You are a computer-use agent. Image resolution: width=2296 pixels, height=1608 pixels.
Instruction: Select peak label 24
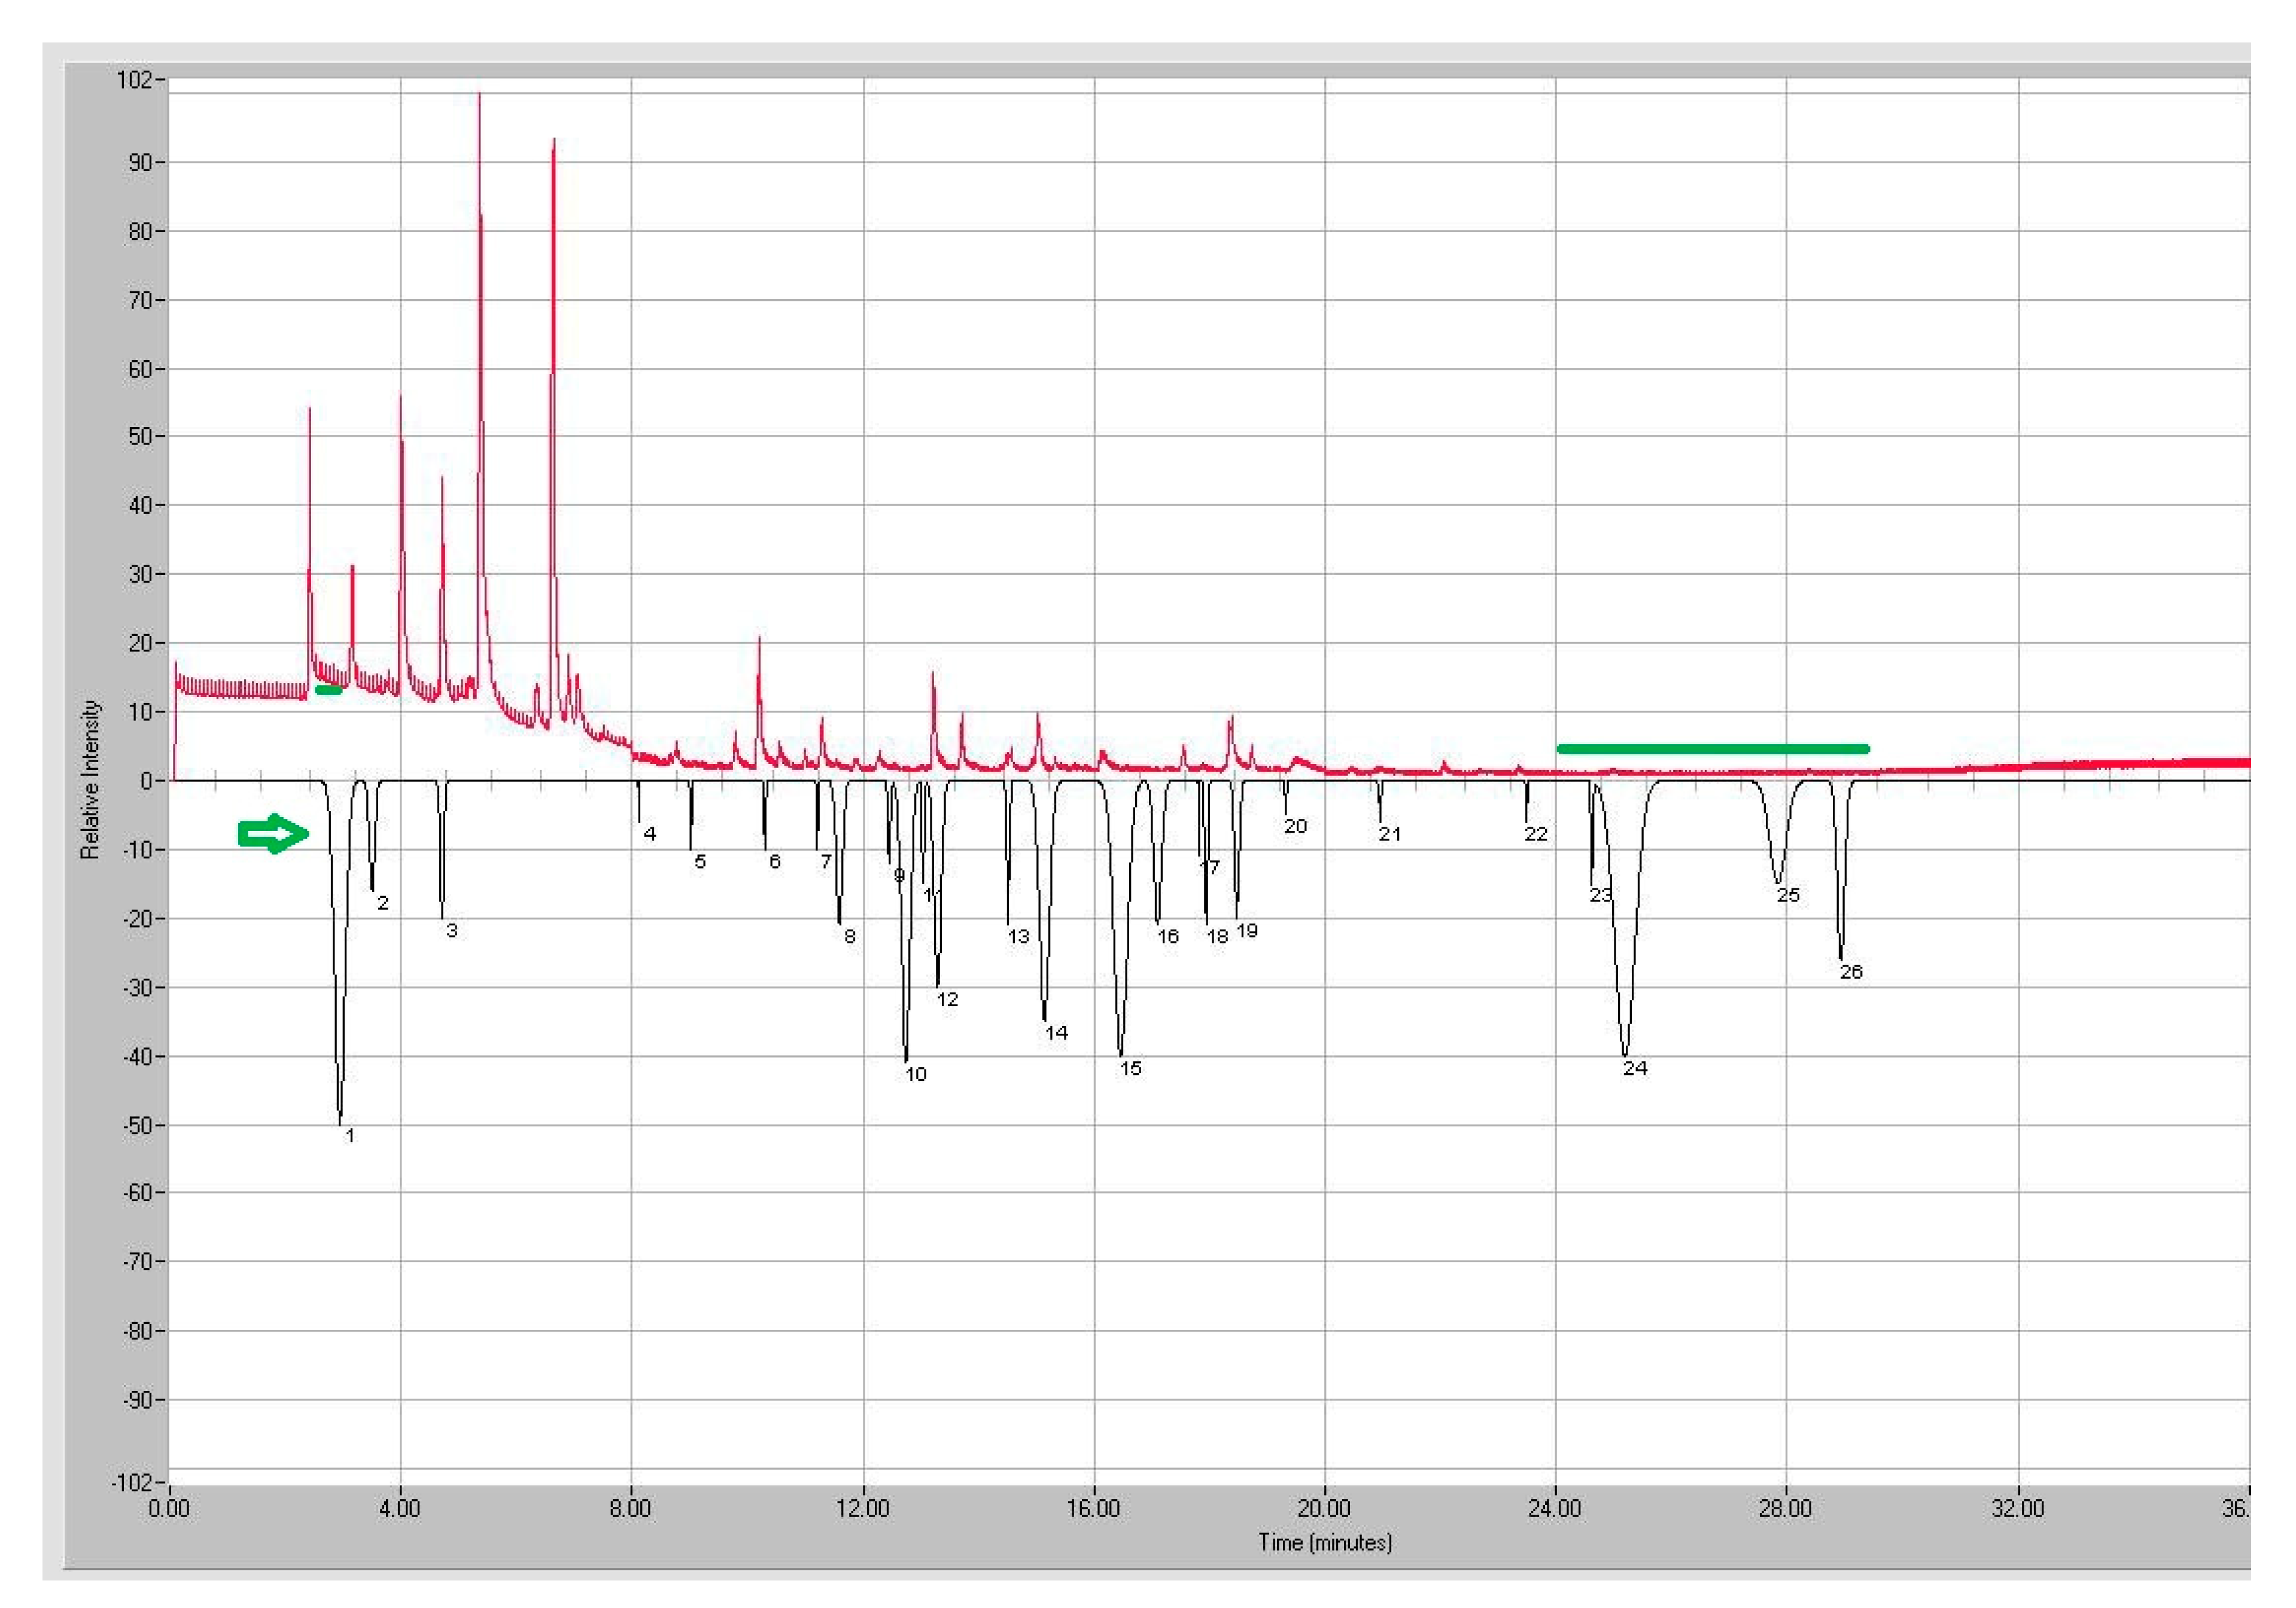(1635, 1068)
